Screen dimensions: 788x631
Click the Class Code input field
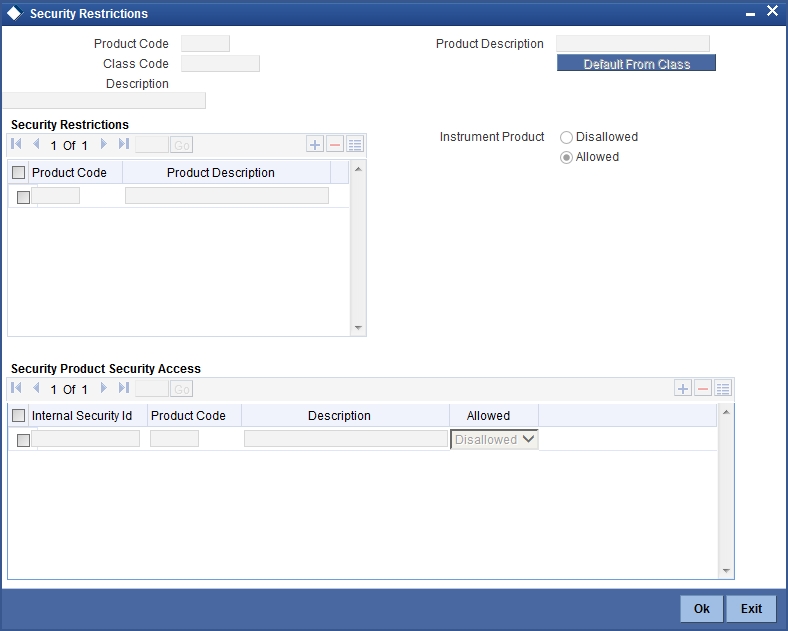click(x=221, y=64)
